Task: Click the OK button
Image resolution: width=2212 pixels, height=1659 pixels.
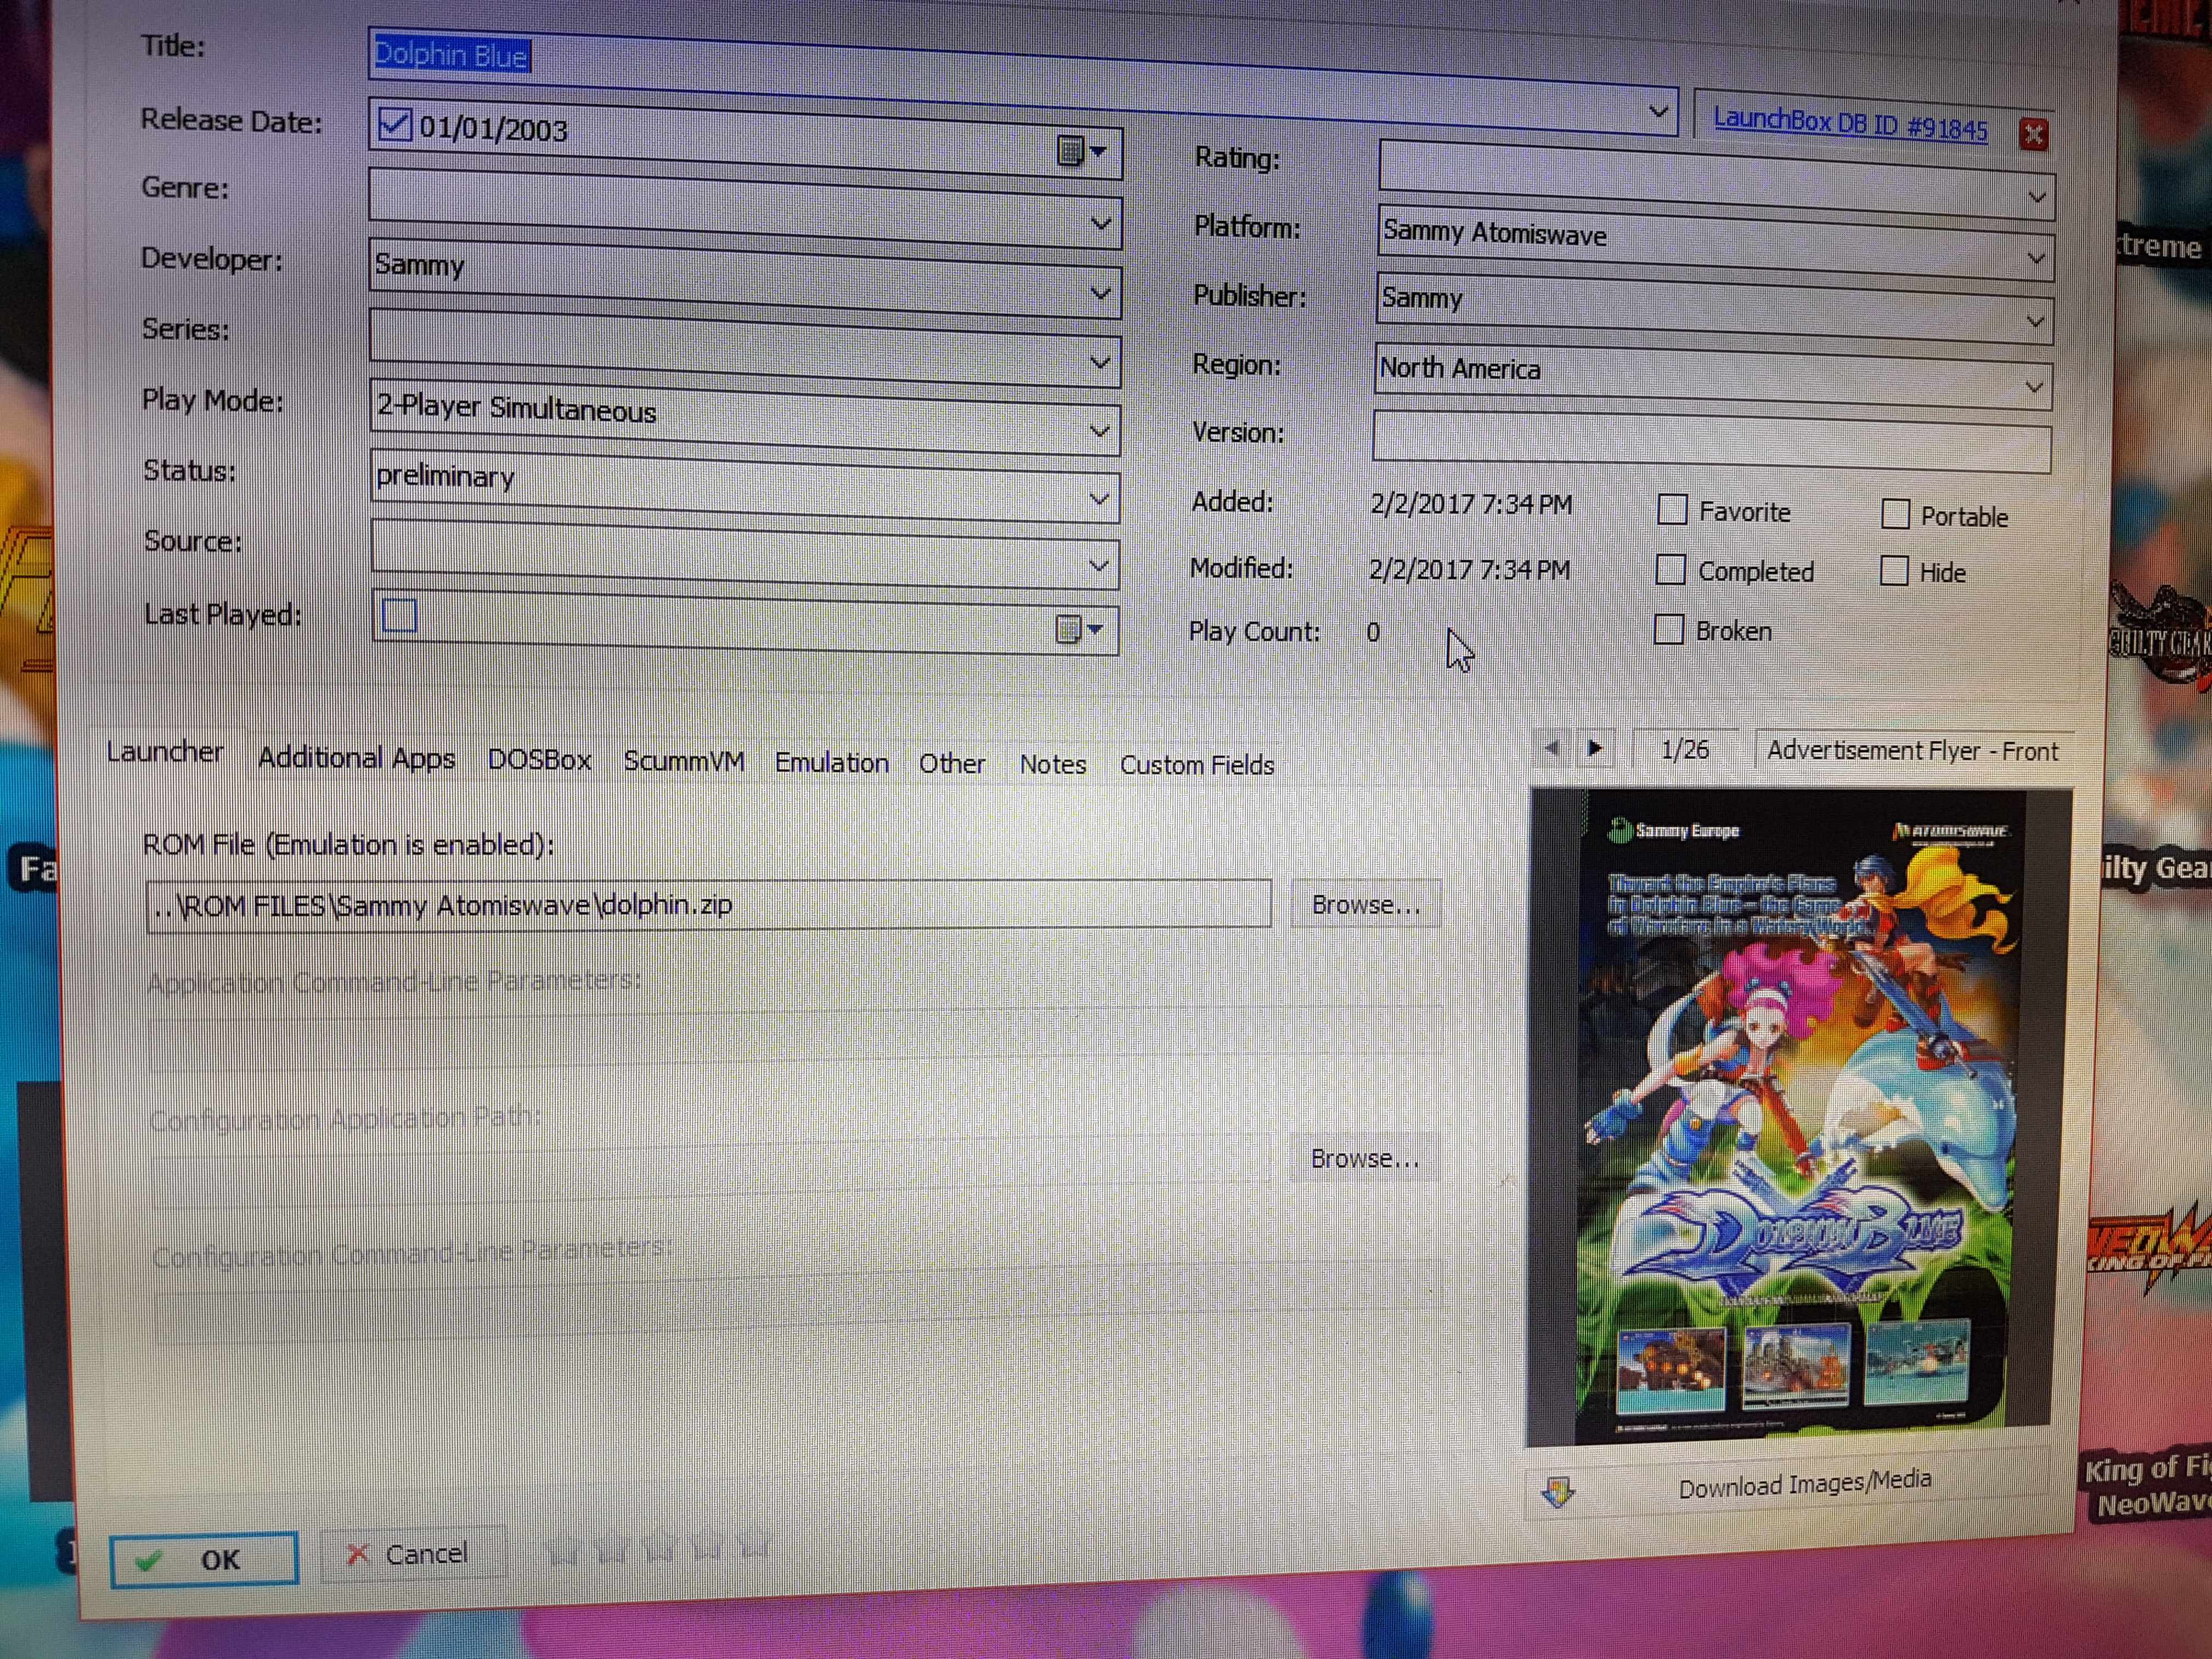Action: point(204,1560)
